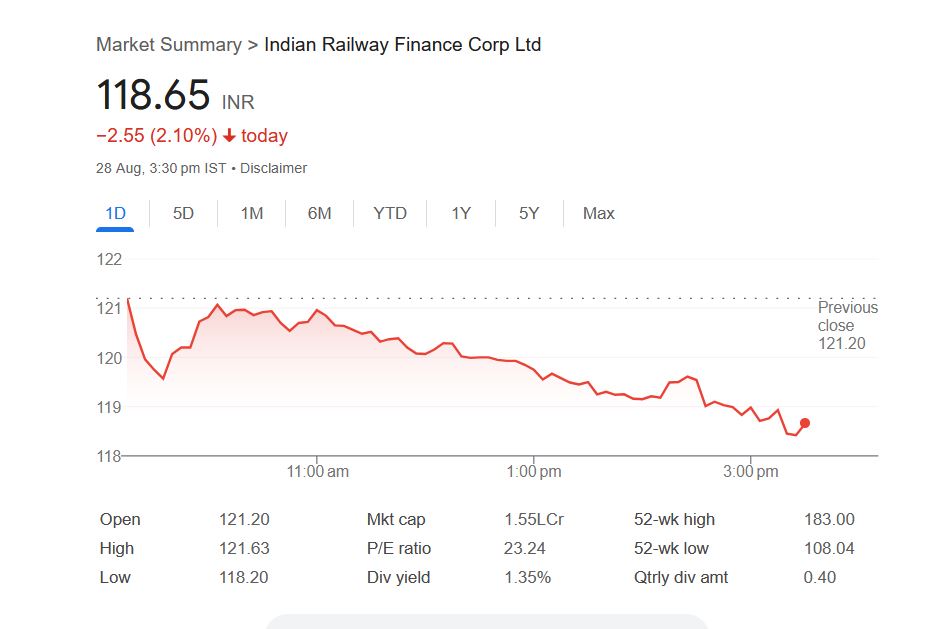Image resolution: width=934 pixels, height=629 pixels.
Task: Open the Disclaimer link
Action: point(273,168)
